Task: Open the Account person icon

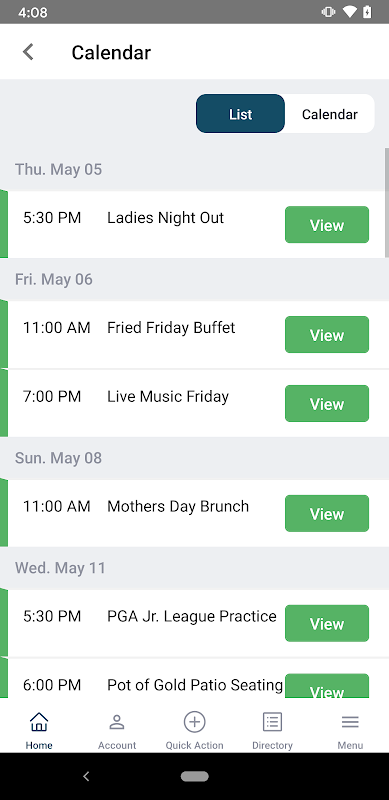Action: click(117, 722)
